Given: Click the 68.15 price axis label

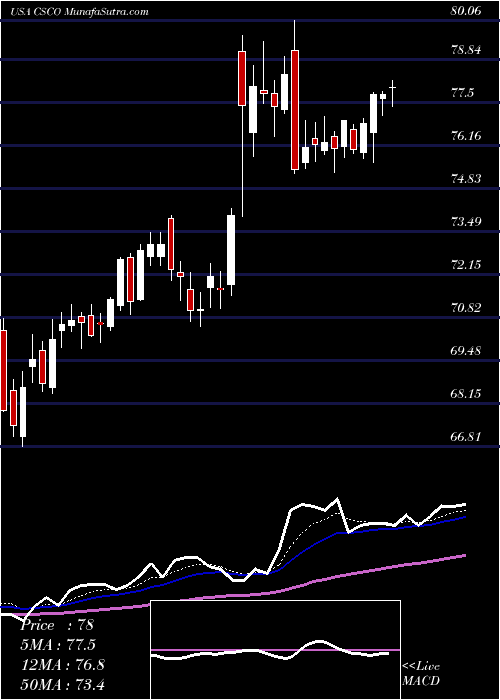Looking at the screenshot, I should [466, 394].
